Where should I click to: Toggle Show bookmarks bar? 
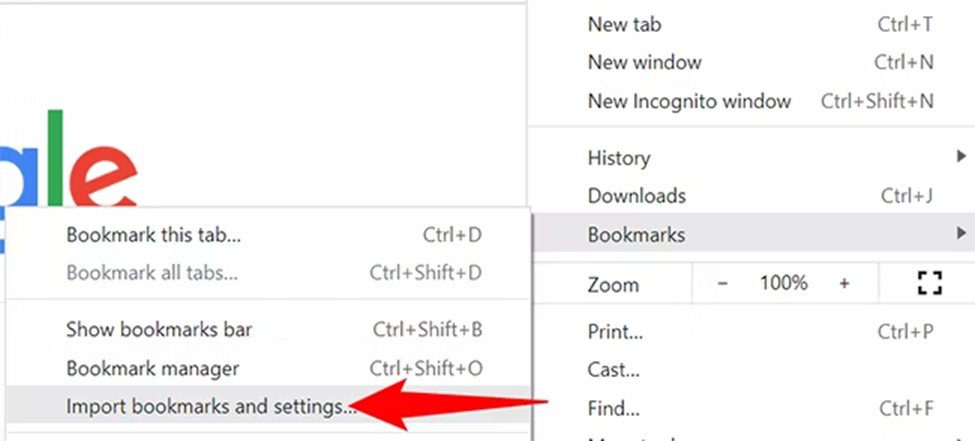159,329
